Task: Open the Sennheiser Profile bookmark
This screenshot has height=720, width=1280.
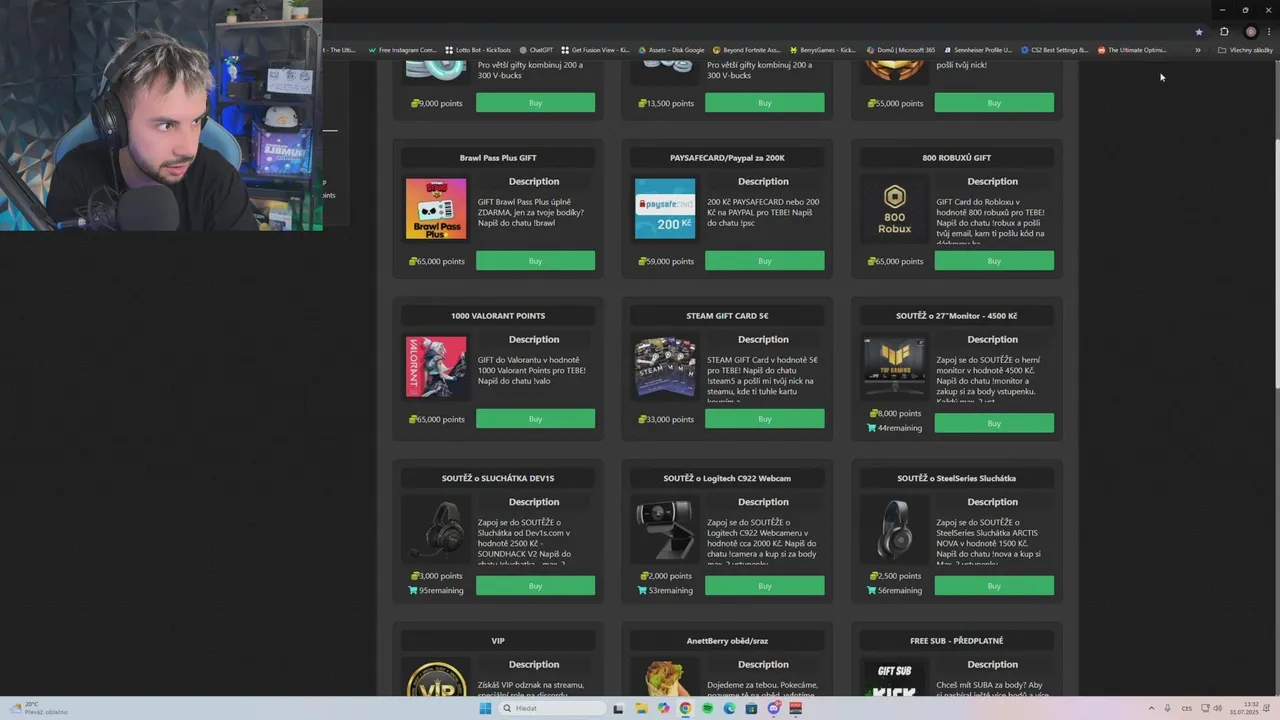Action: tap(978, 50)
